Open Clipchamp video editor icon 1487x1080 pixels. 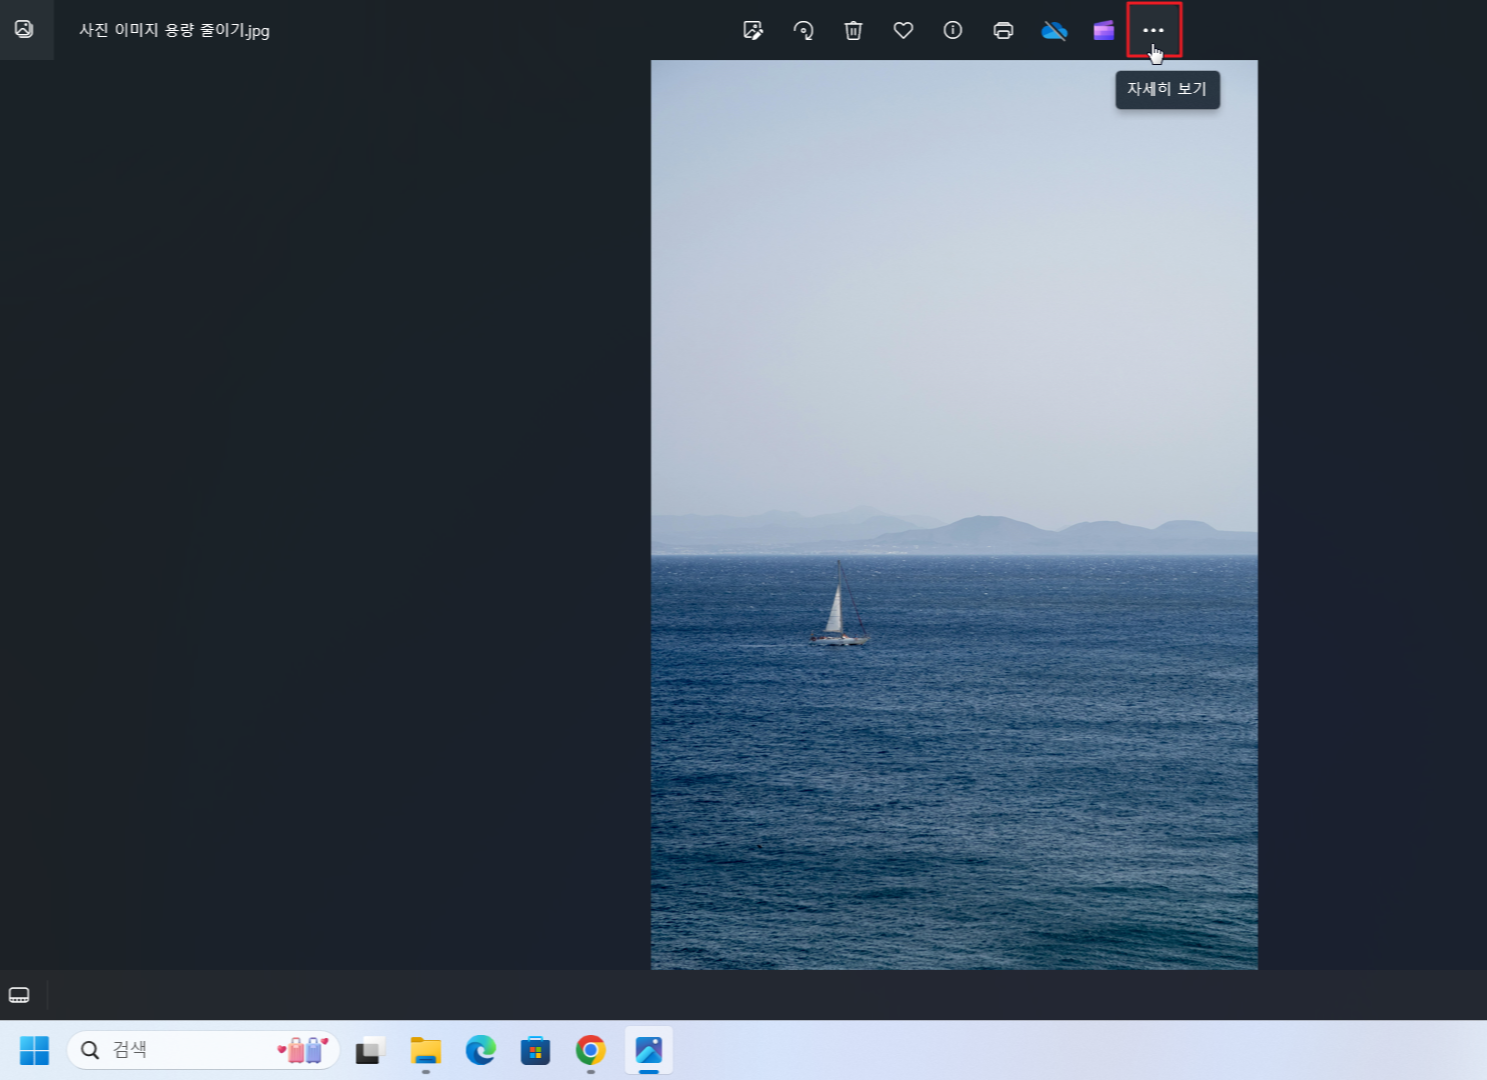(1104, 30)
